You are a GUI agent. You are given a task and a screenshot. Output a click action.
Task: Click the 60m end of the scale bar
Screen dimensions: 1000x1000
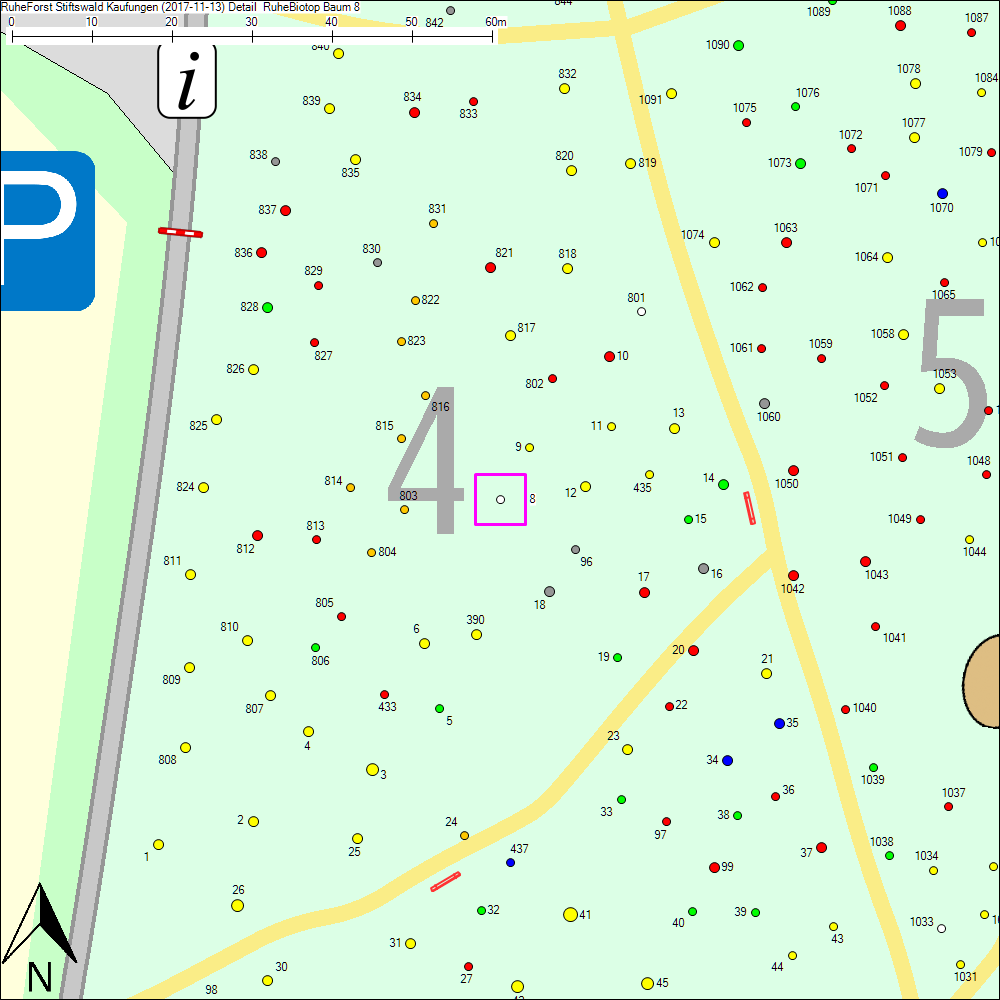pos(492,36)
